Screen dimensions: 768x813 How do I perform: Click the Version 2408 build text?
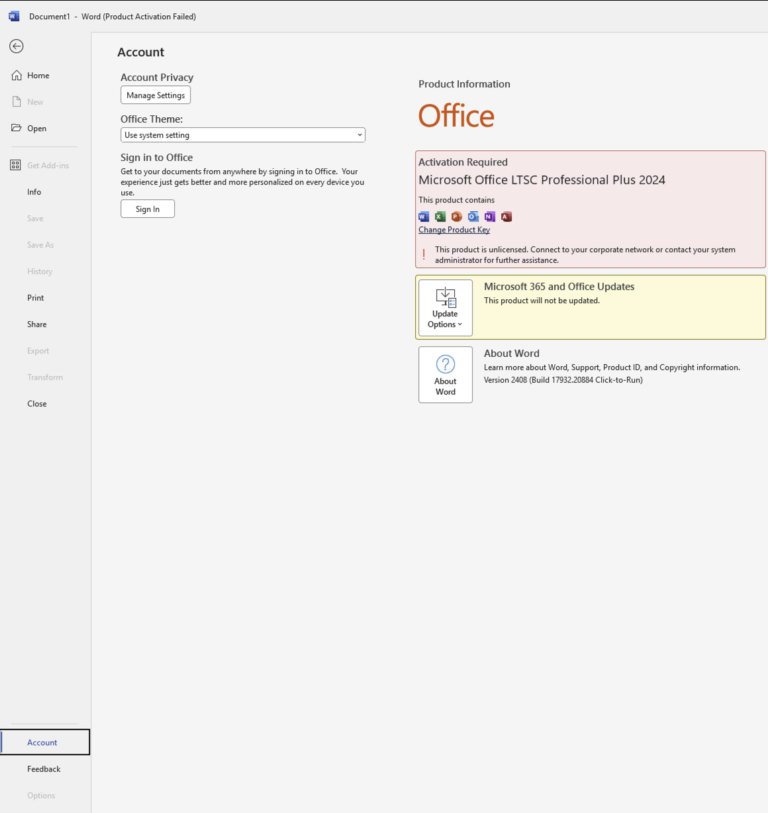click(x=563, y=380)
